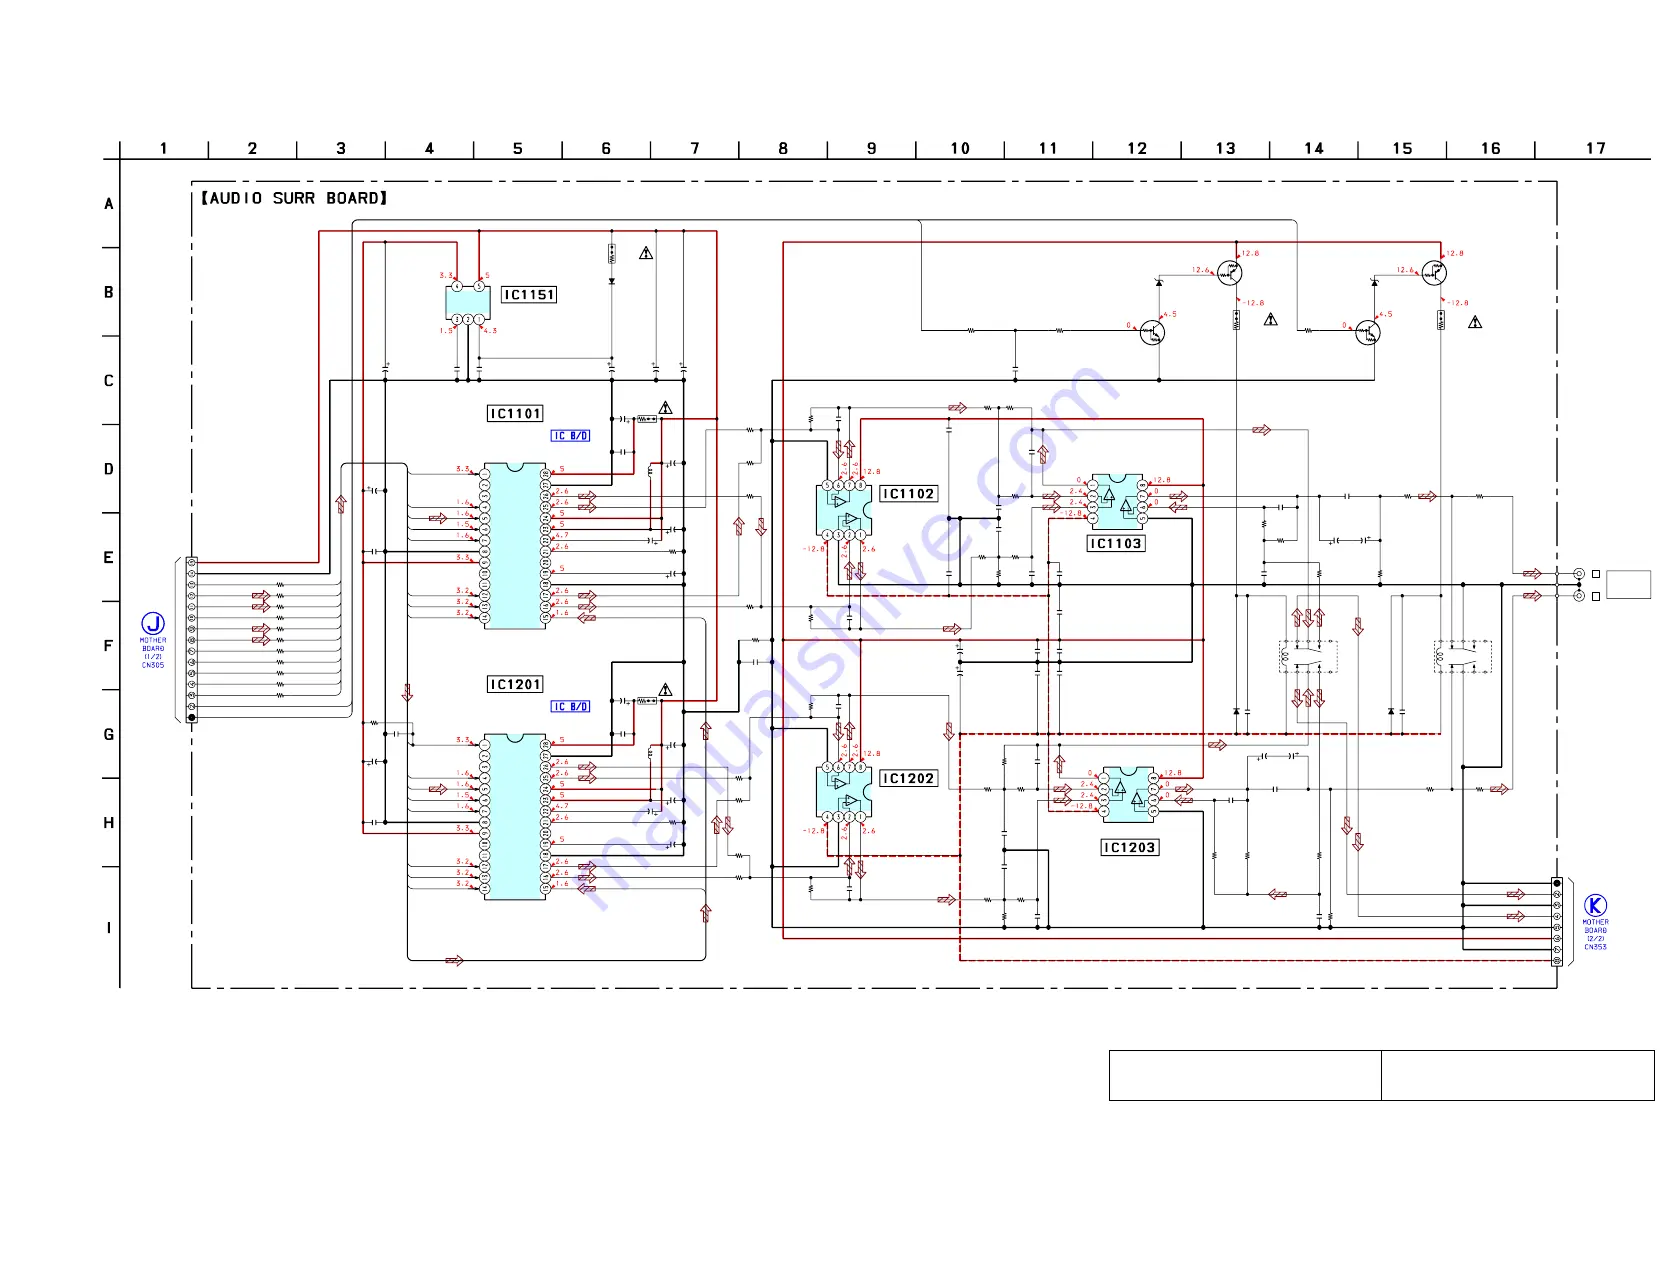Select the IC1201 chip body
1680x1263 pixels.
coord(515,817)
